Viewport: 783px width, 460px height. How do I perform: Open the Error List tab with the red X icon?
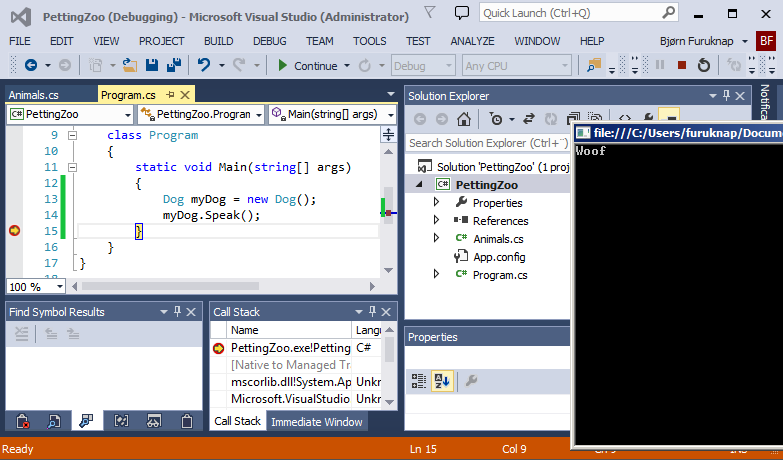click(22, 421)
